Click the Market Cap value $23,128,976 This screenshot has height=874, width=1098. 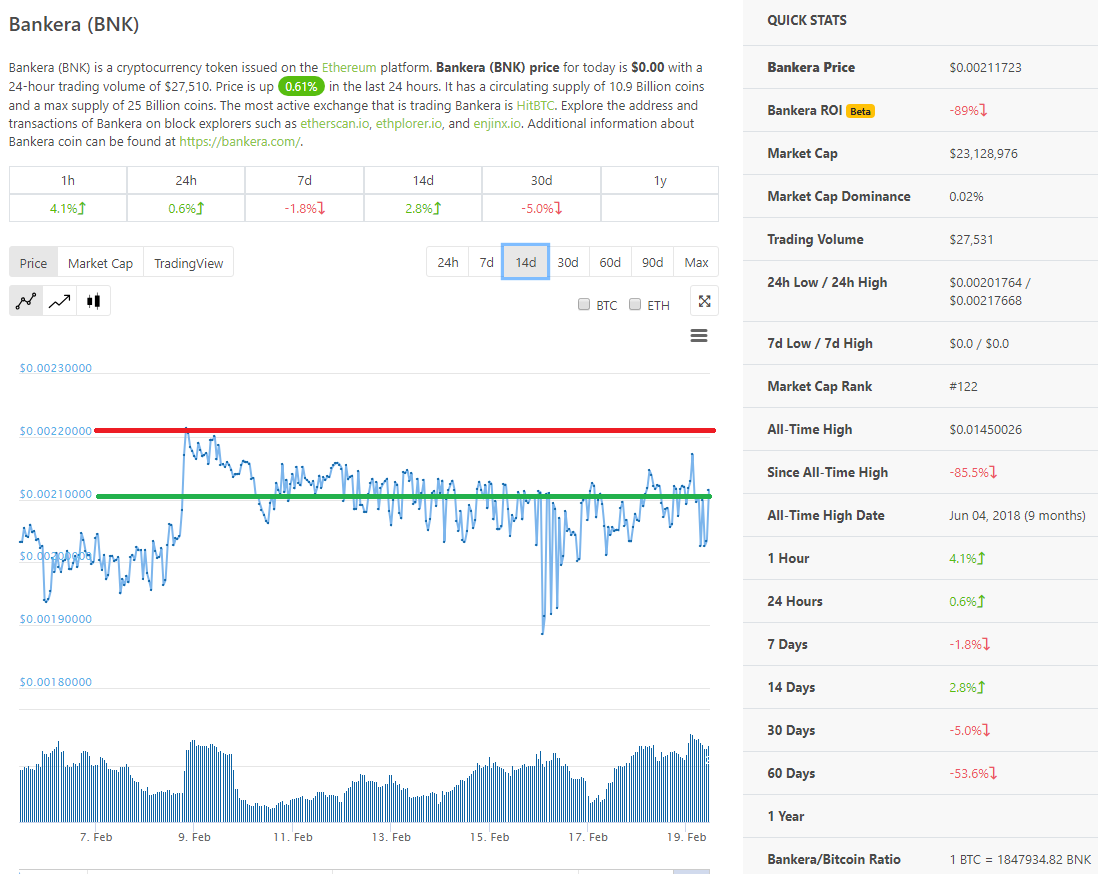pos(983,153)
